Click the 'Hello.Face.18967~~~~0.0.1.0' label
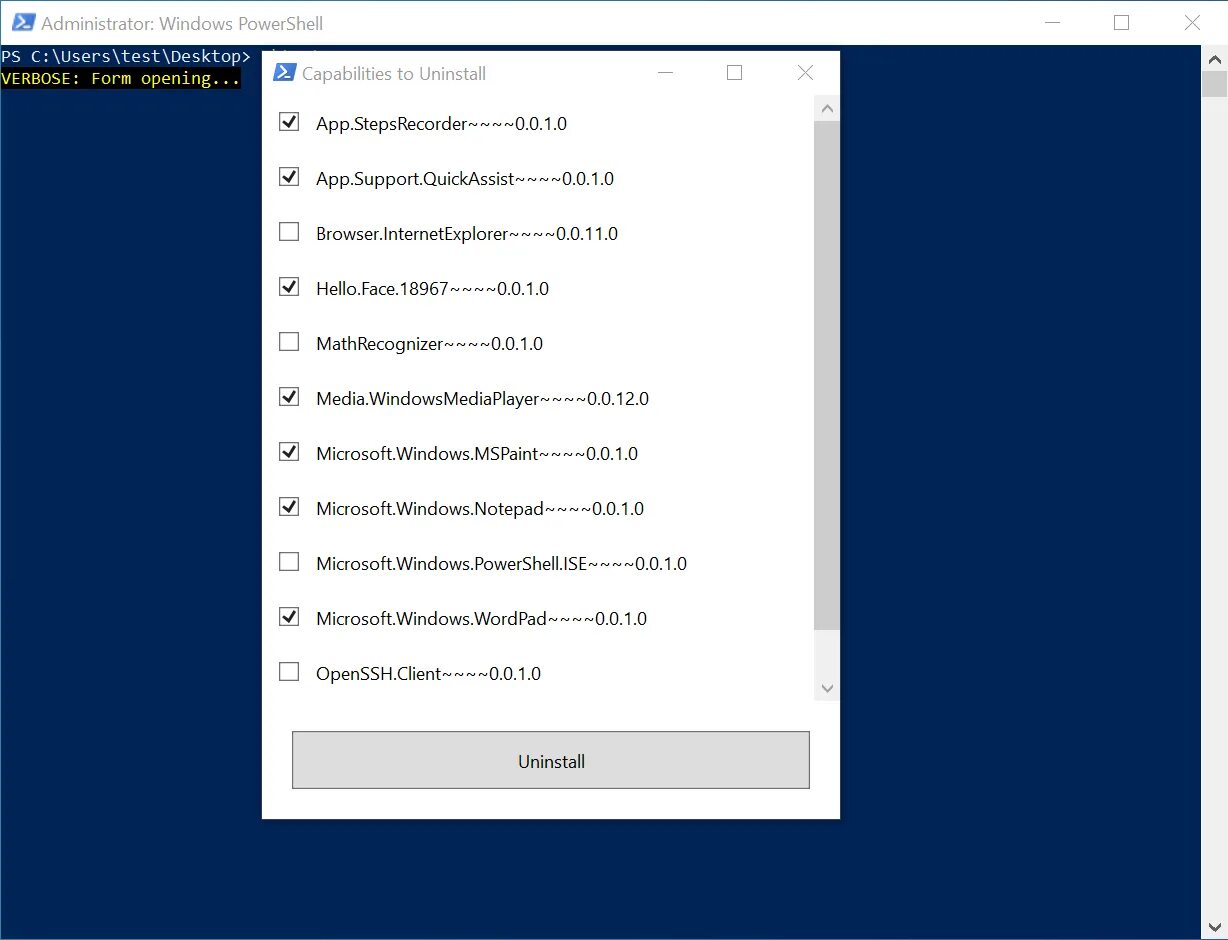 point(432,288)
